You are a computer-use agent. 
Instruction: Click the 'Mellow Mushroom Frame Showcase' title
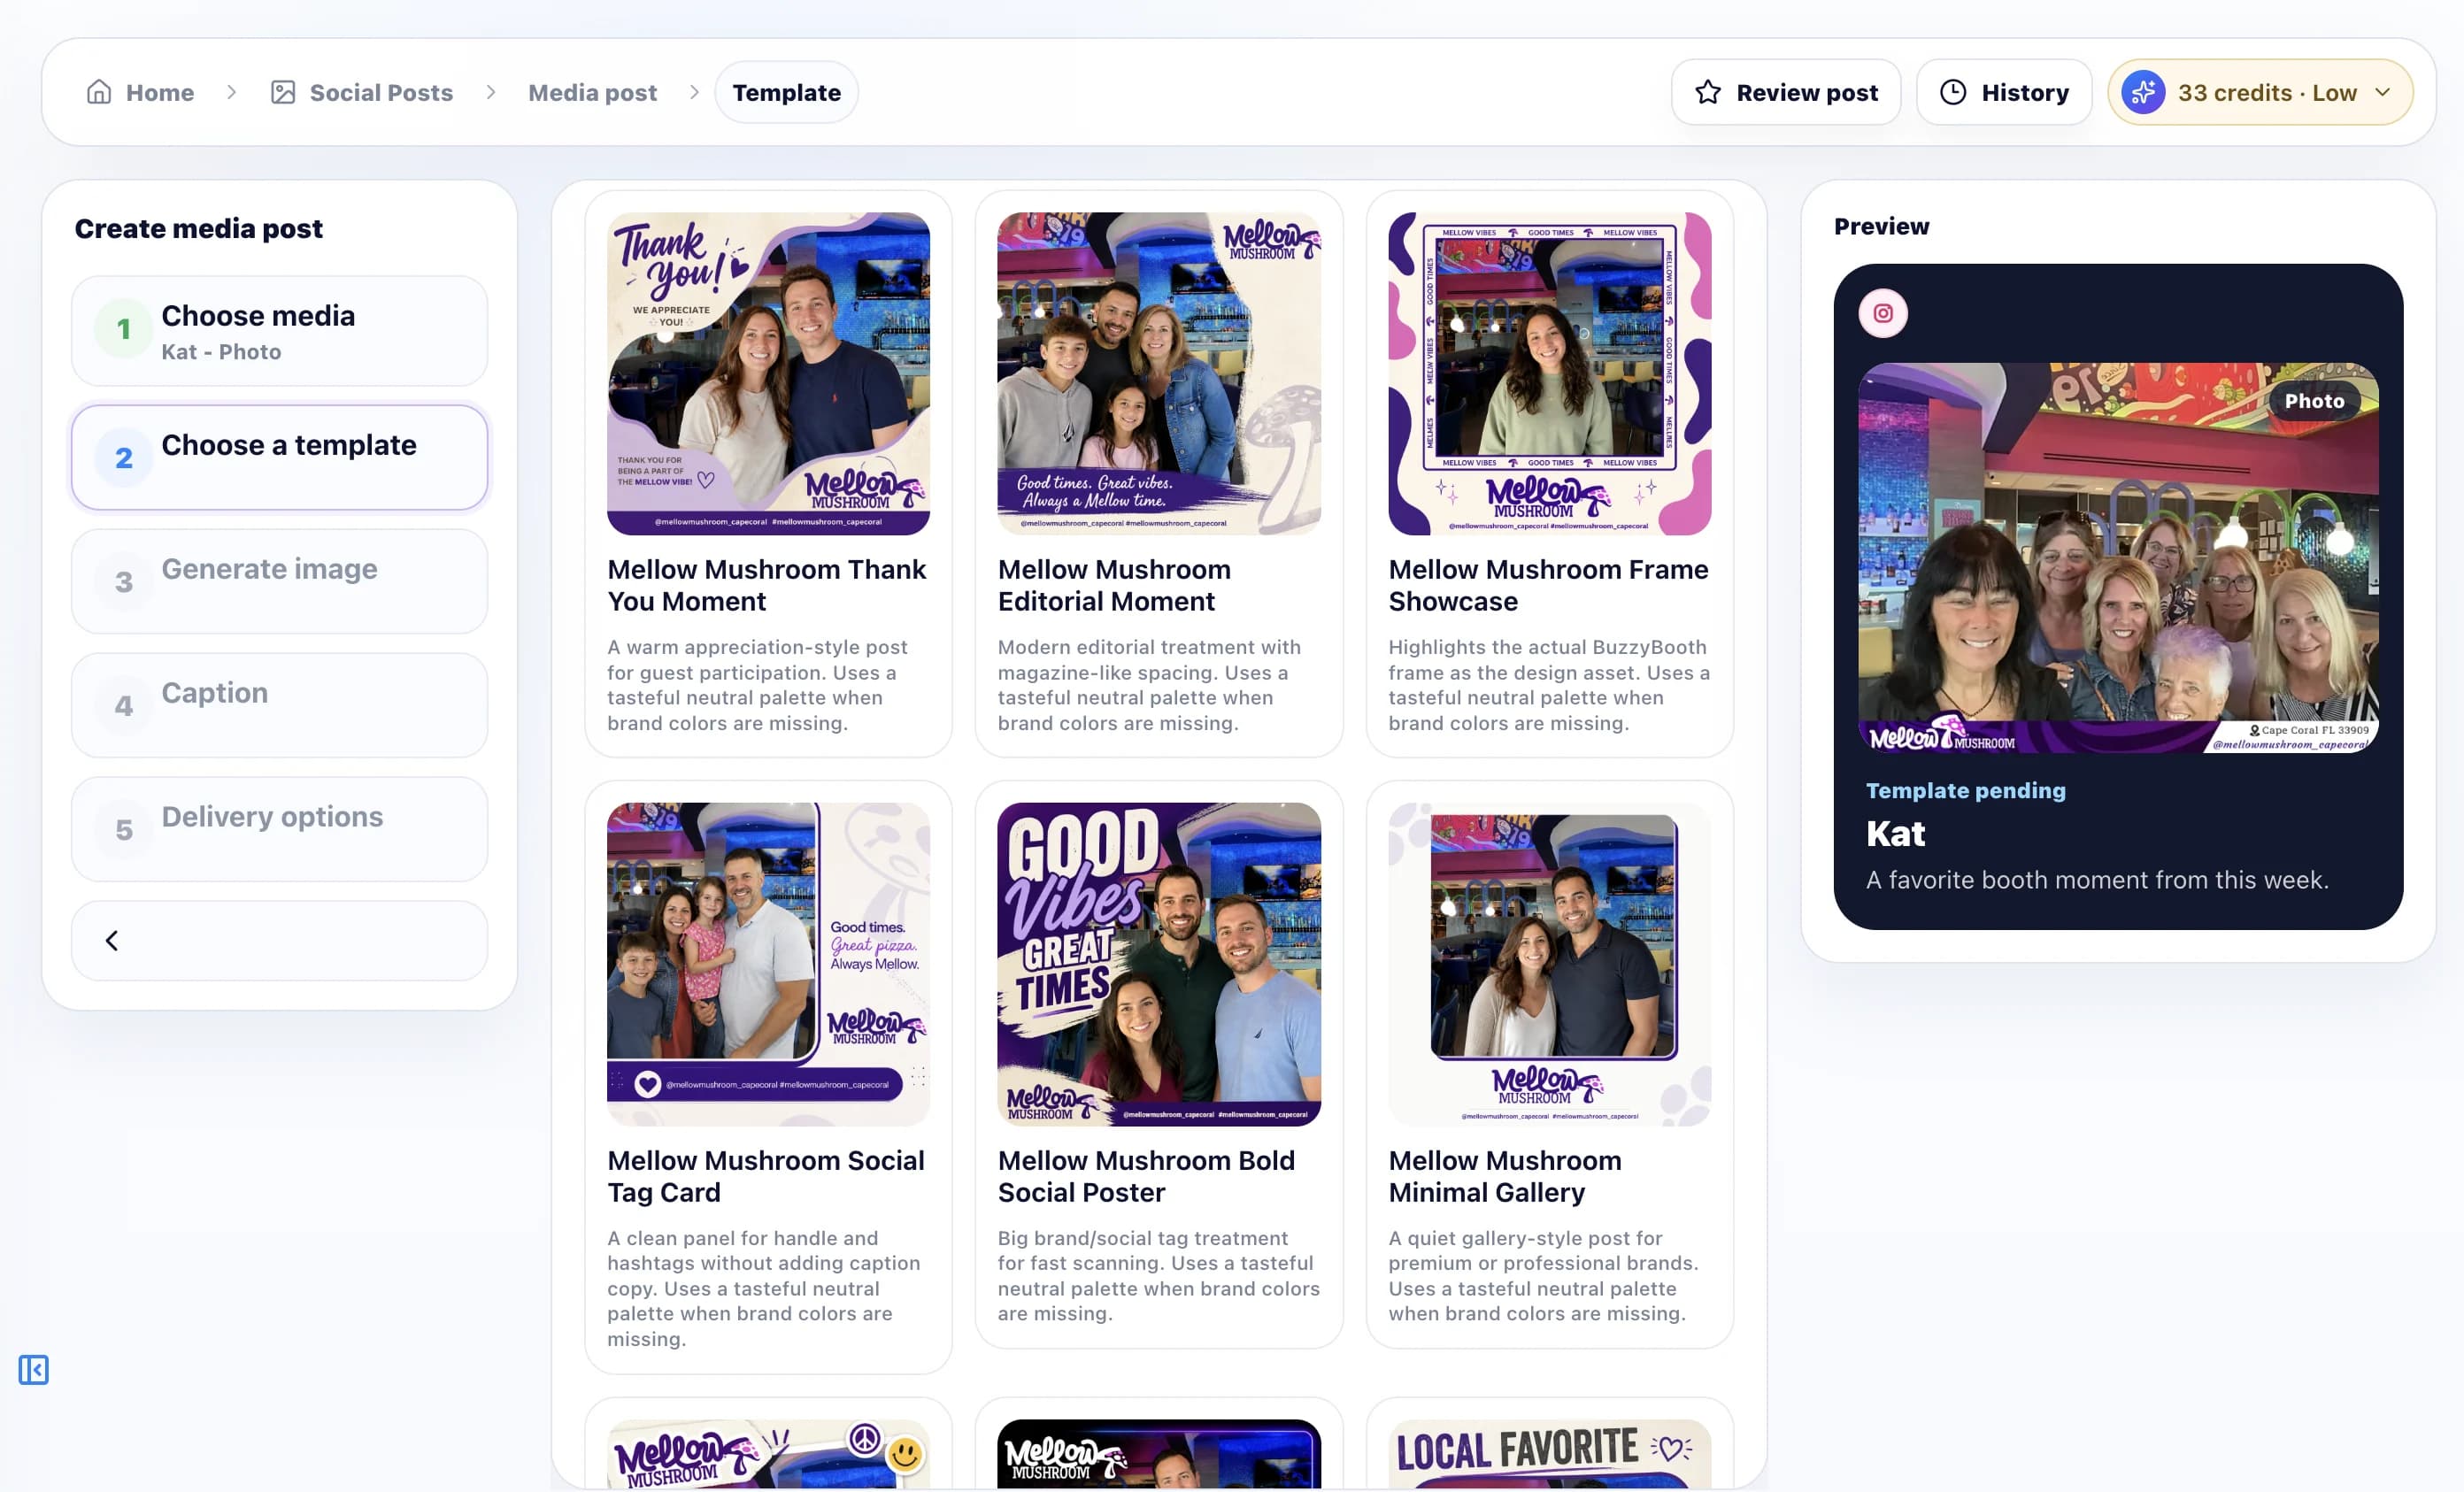coord(1548,585)
